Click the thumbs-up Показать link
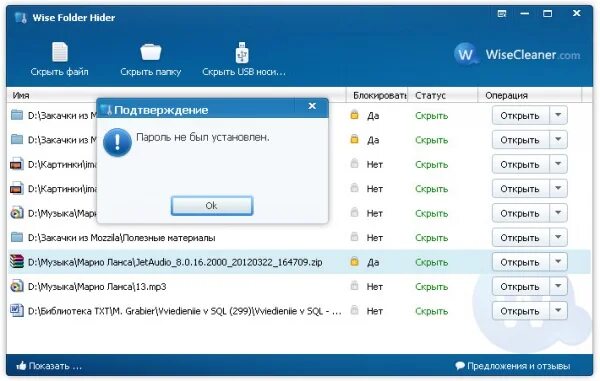Image resolution: width=600 pixels, height=381 pixels. 49,366
